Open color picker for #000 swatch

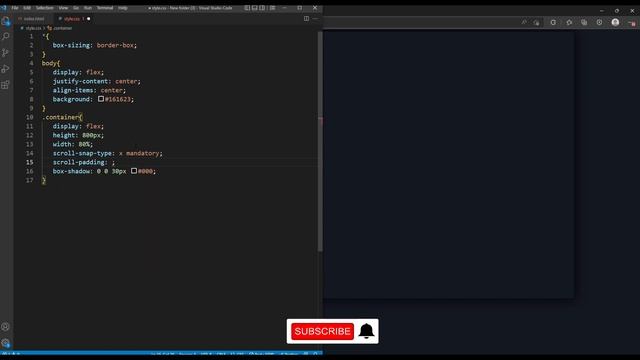(134, 171)
